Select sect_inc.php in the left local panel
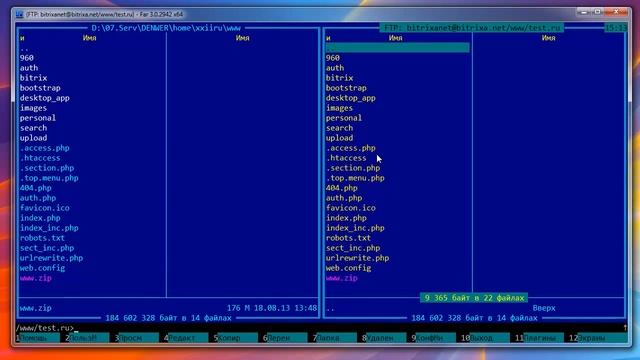 tap(47, 248)
